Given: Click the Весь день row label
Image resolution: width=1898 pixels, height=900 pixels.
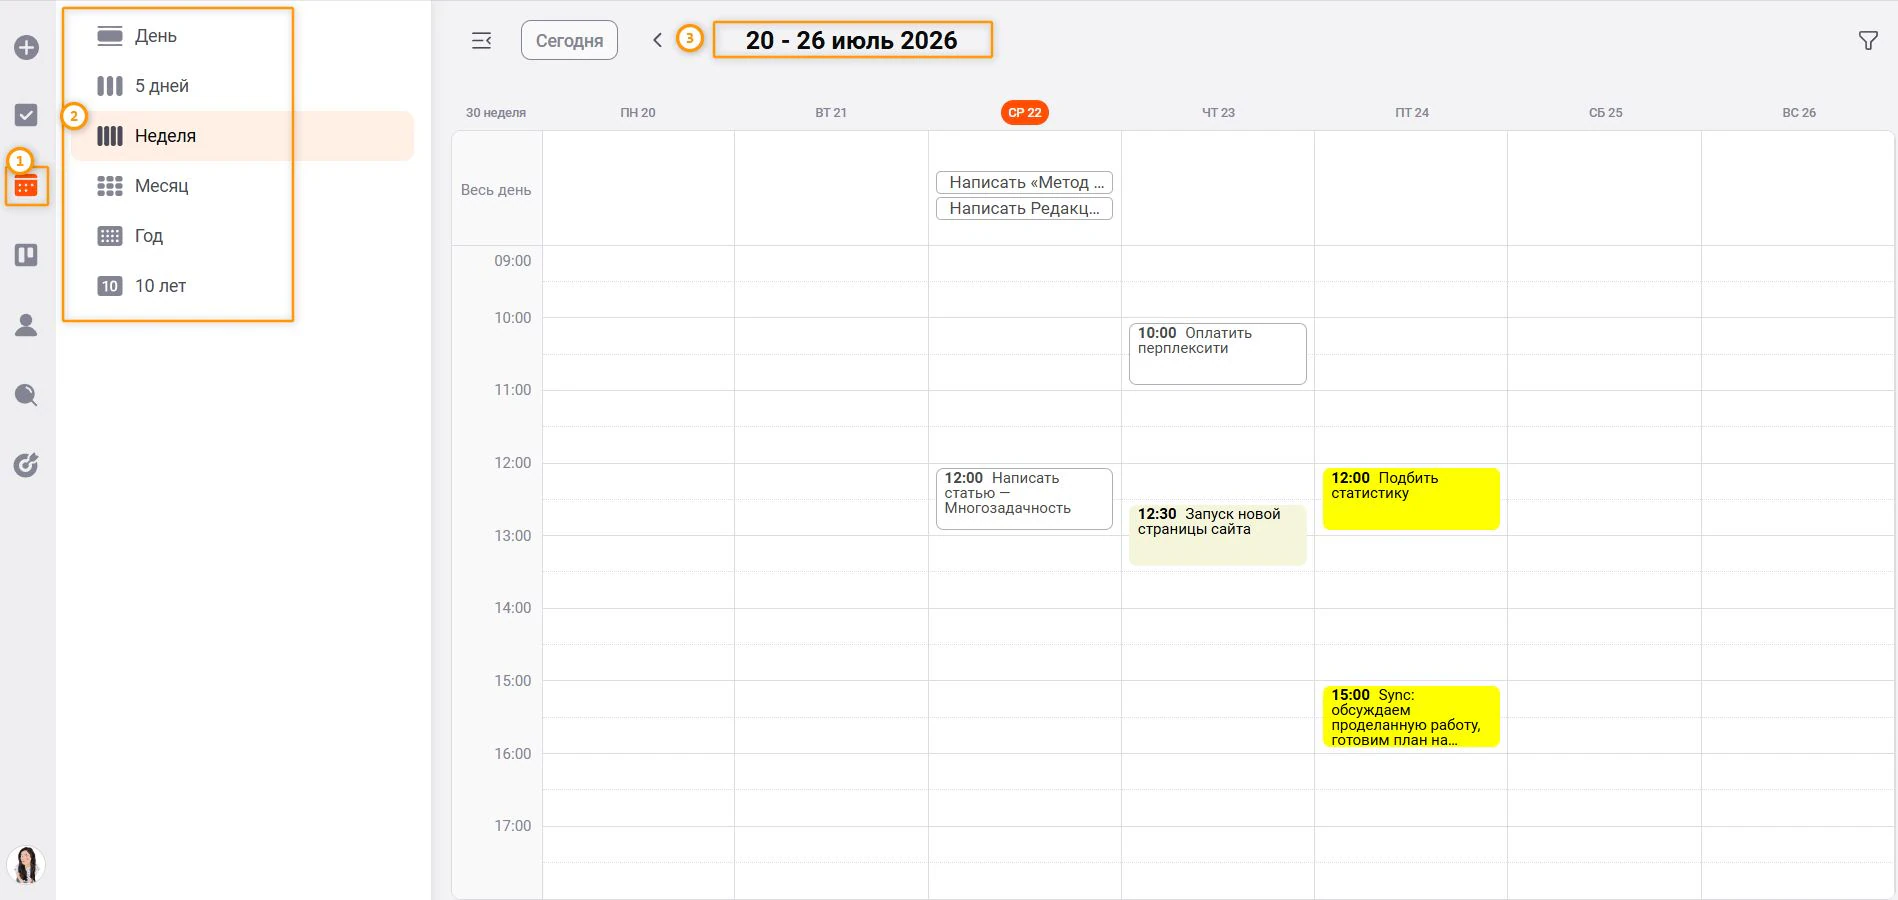Looking at the screenshot, I should click(496, 190).
